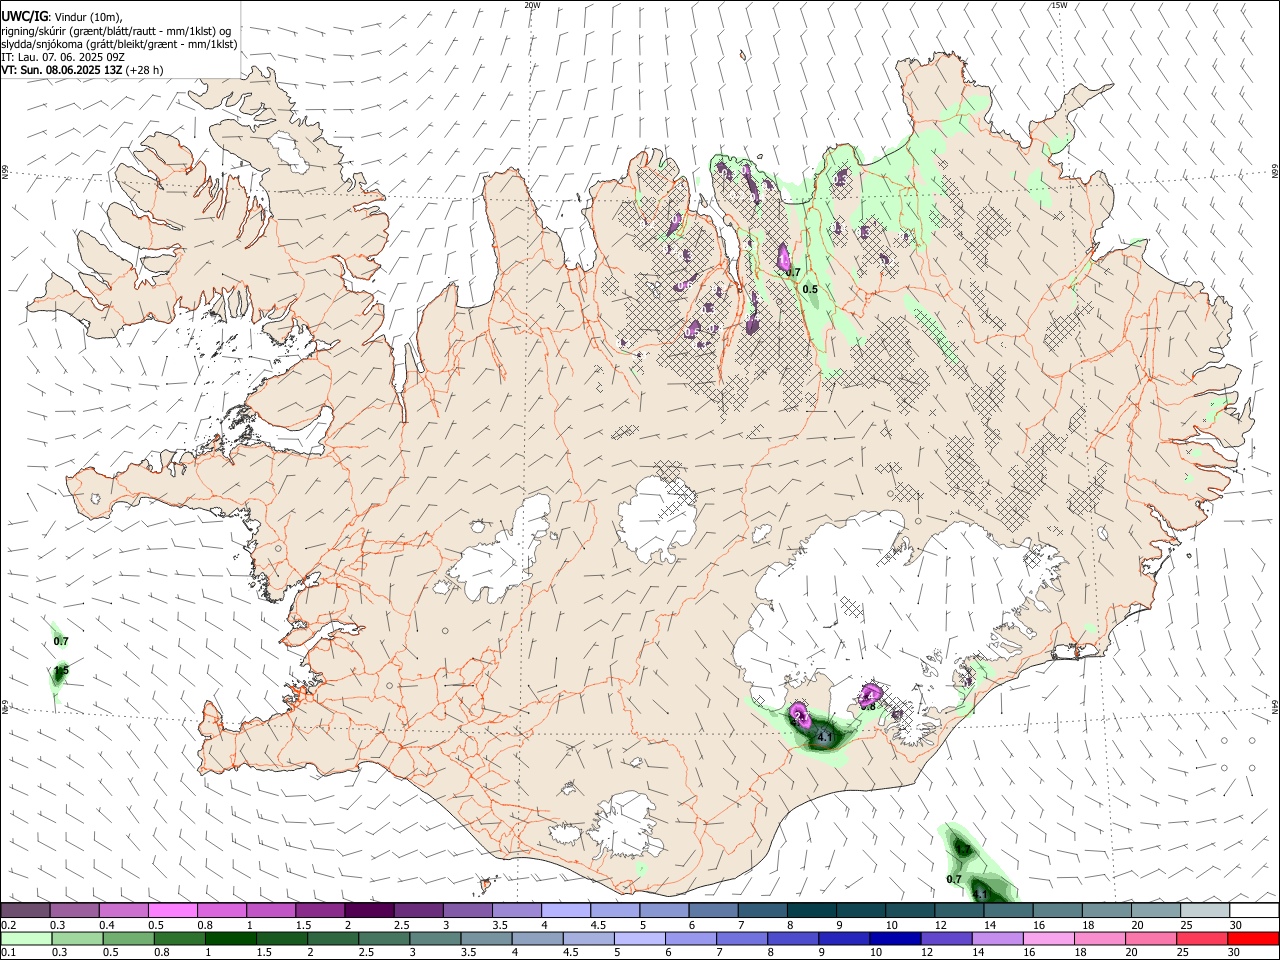Click the 0.7 value beside northern purple patch
This screenshot has height=960, width=1280.
tap(793, 272)
